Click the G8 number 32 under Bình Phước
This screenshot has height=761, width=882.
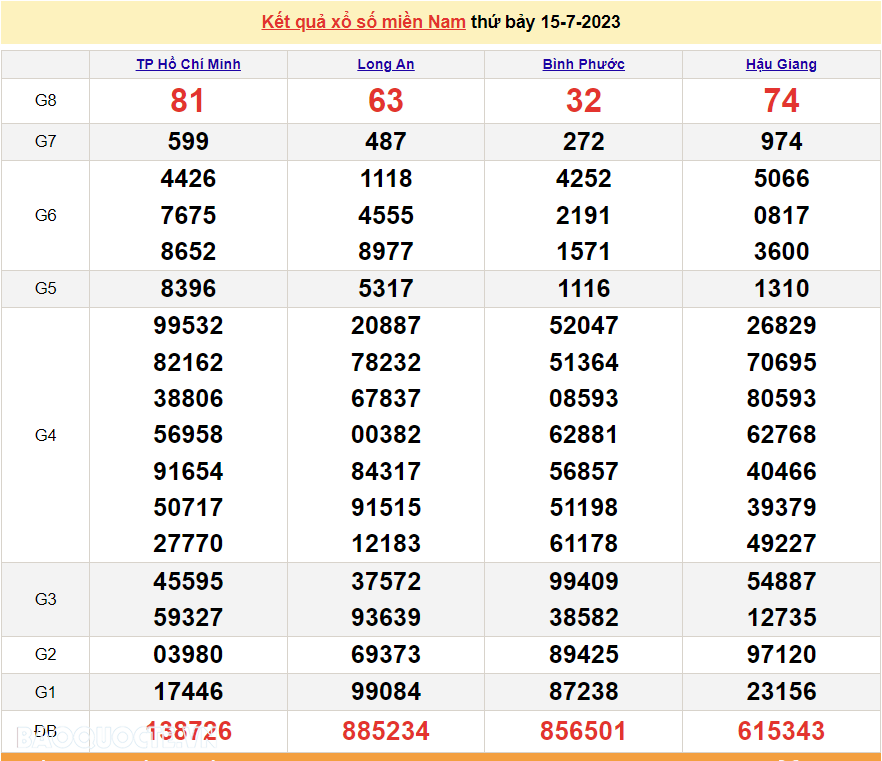pos(584,101)
